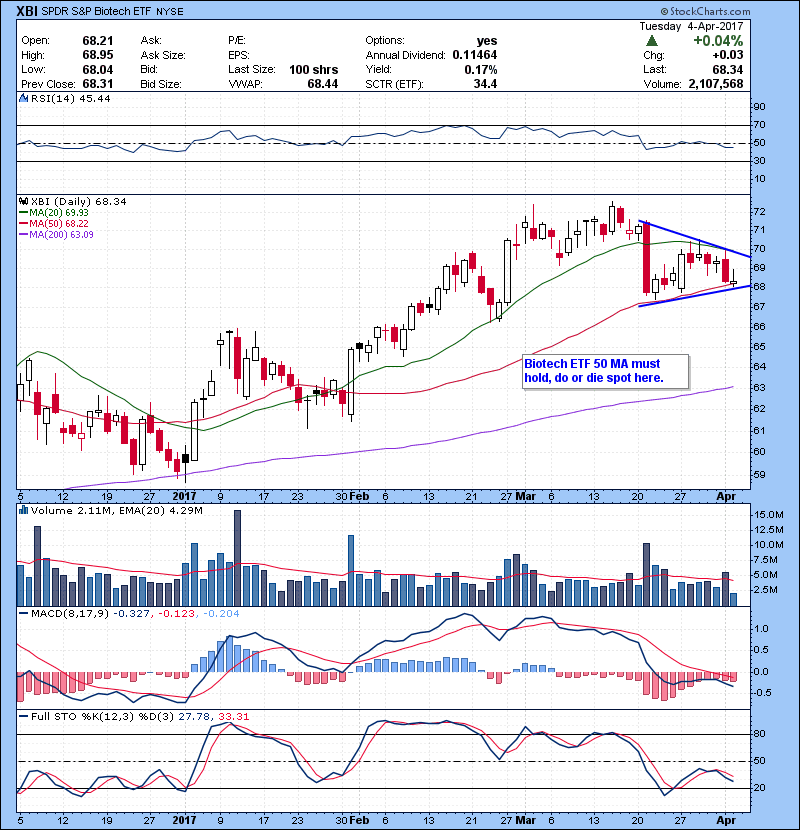Click the XBI (Daily) 68.34 chart label

[x=78, y=202]
